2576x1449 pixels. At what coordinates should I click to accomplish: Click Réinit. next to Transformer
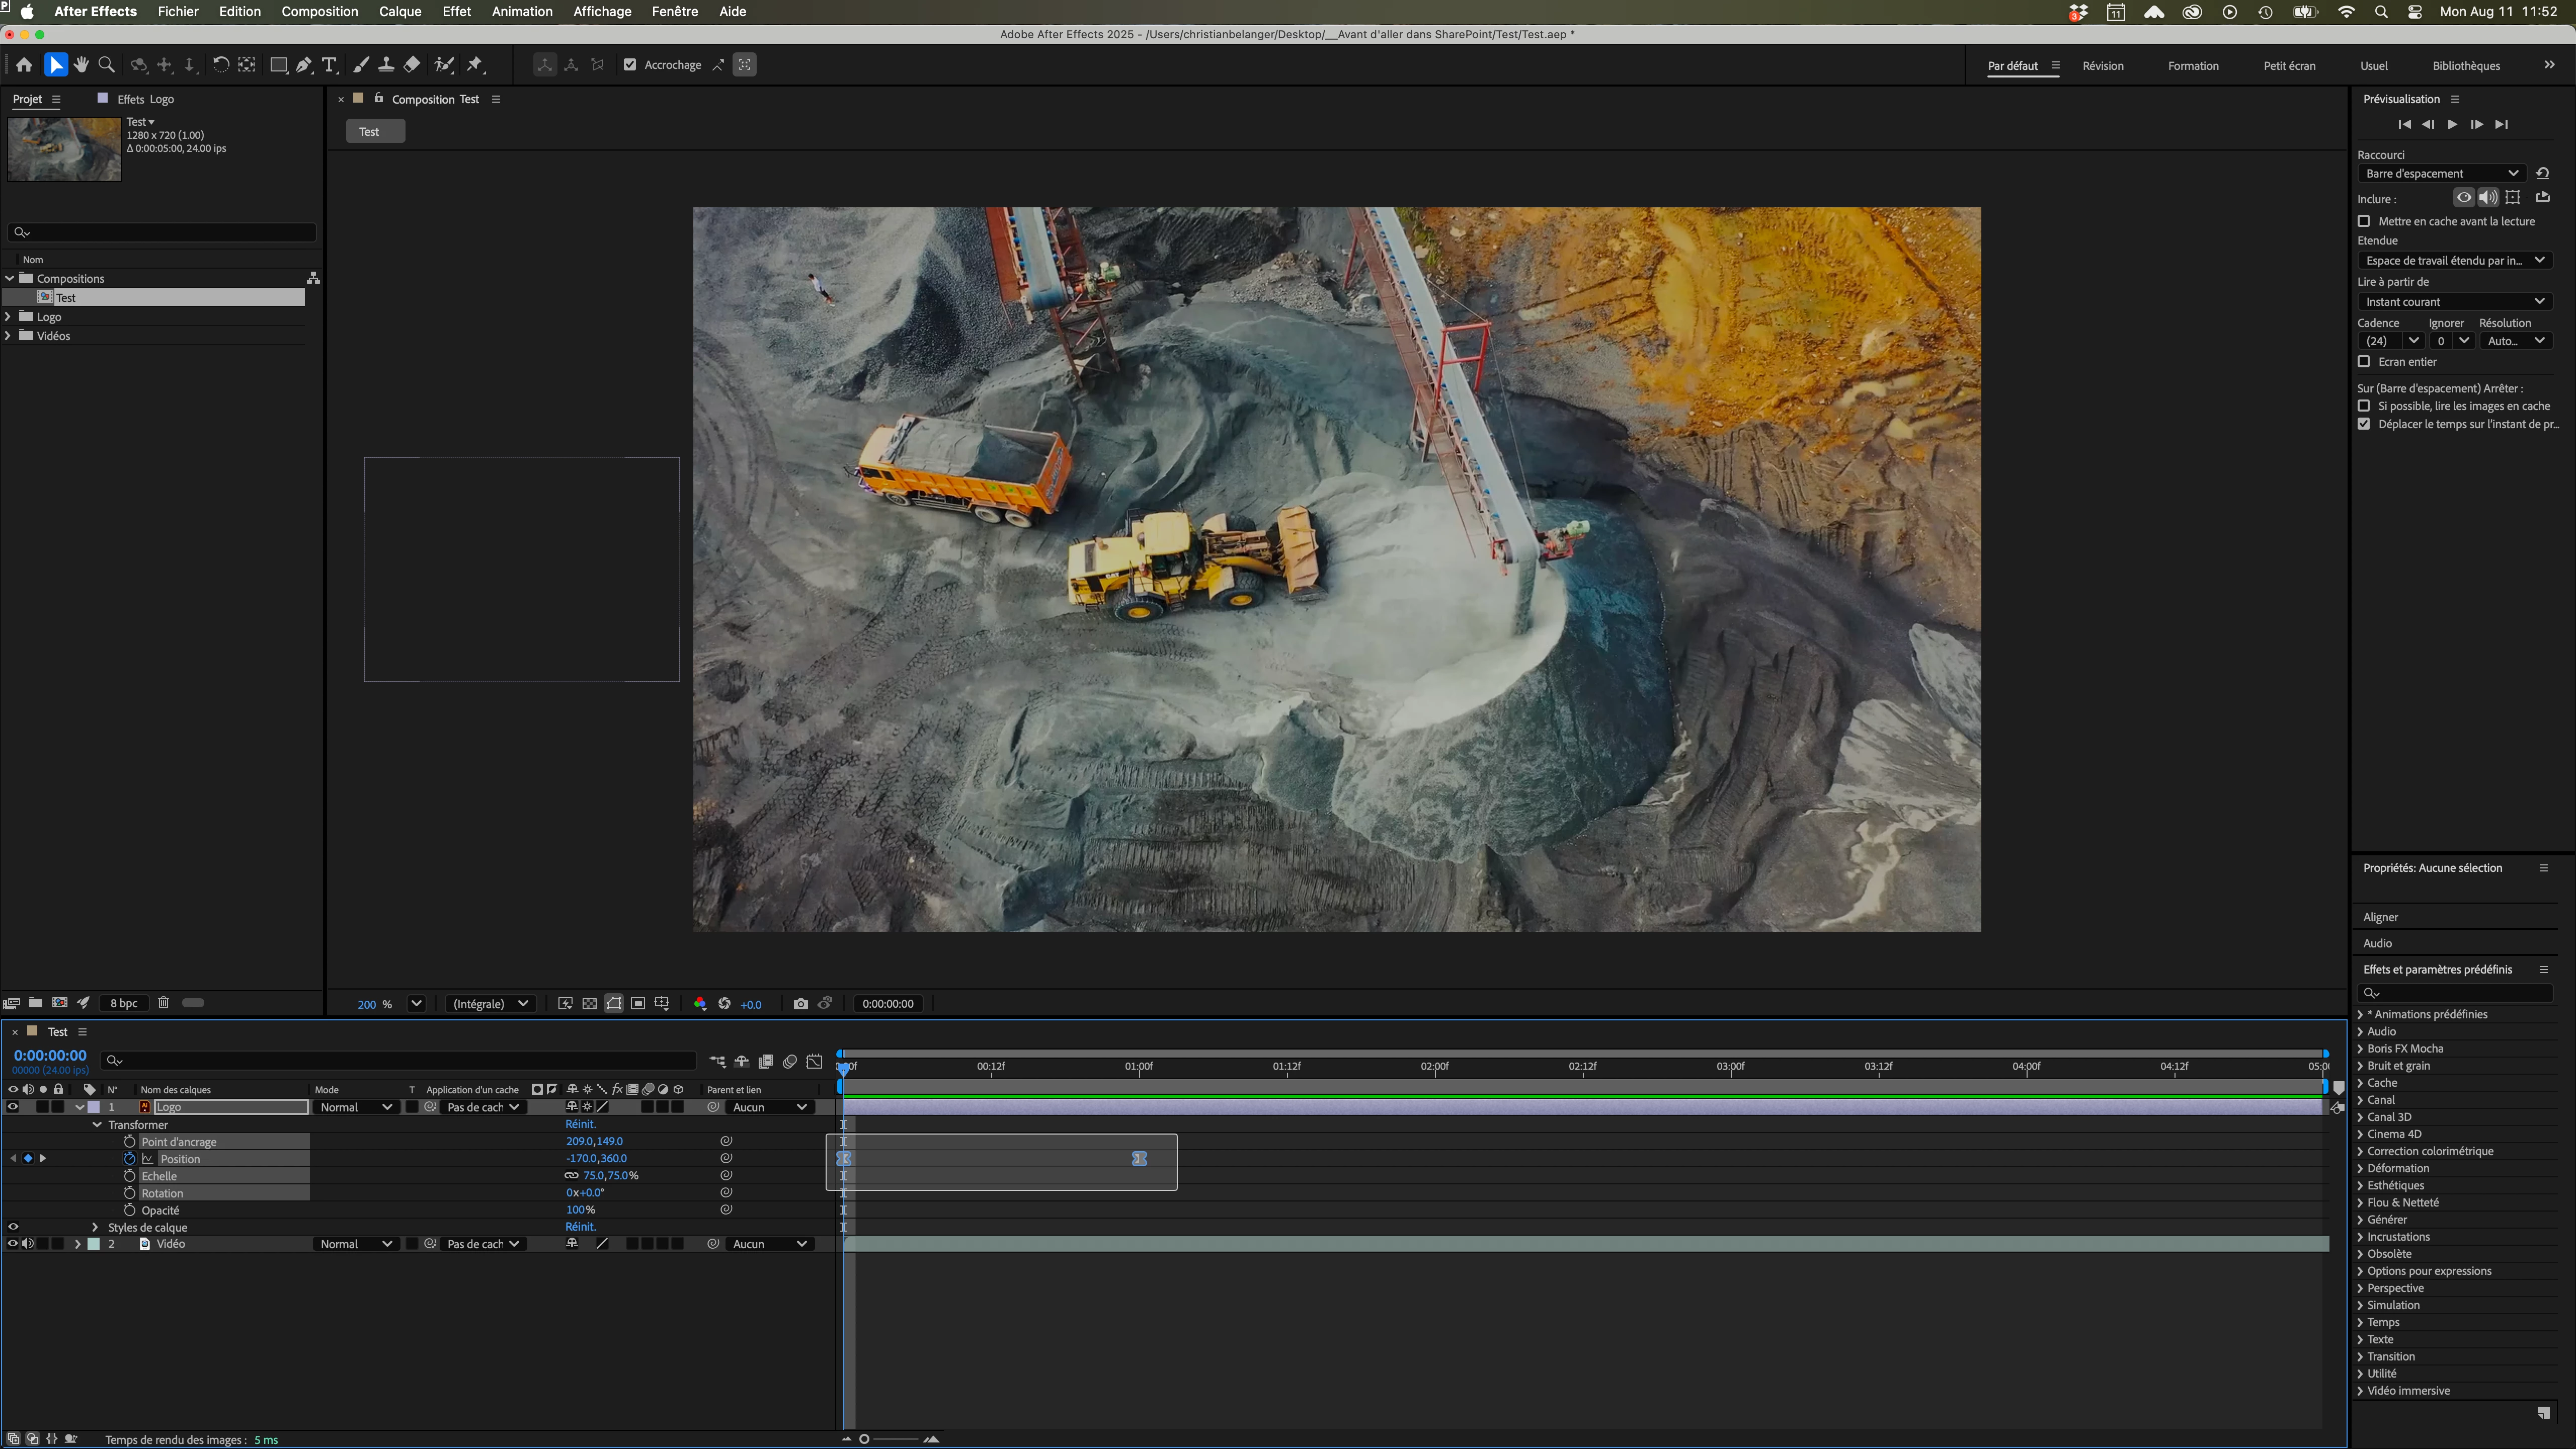click(x=580, y=1124)
